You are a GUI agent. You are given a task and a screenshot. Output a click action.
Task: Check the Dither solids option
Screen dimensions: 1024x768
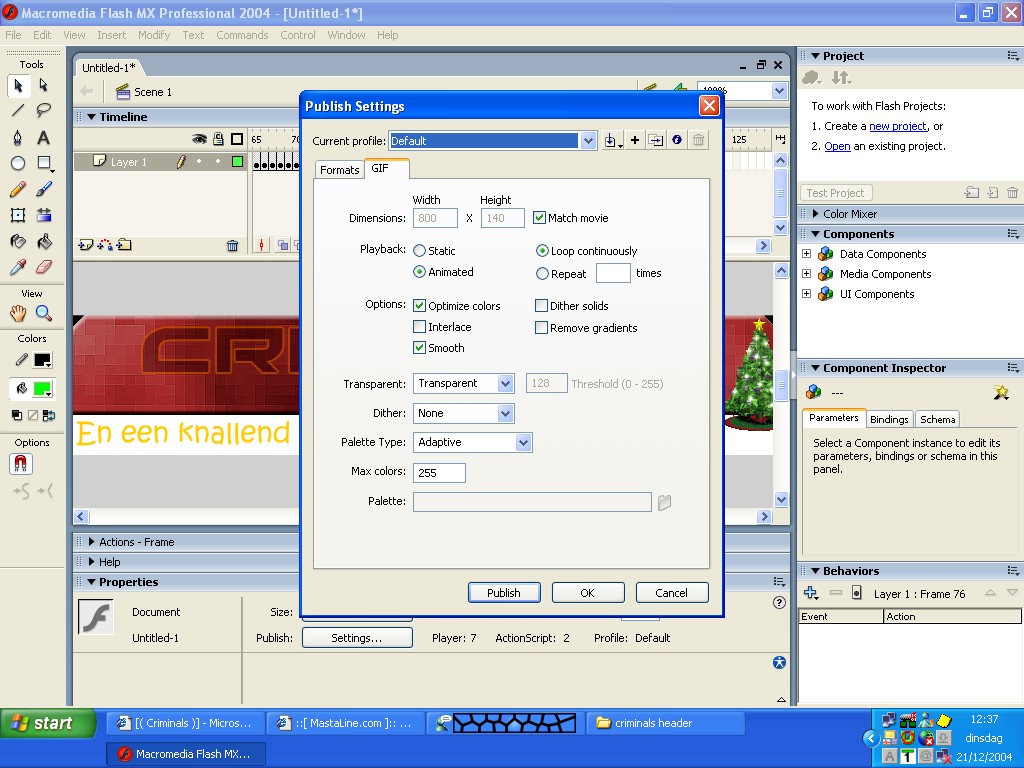click(x=542, y=306)
